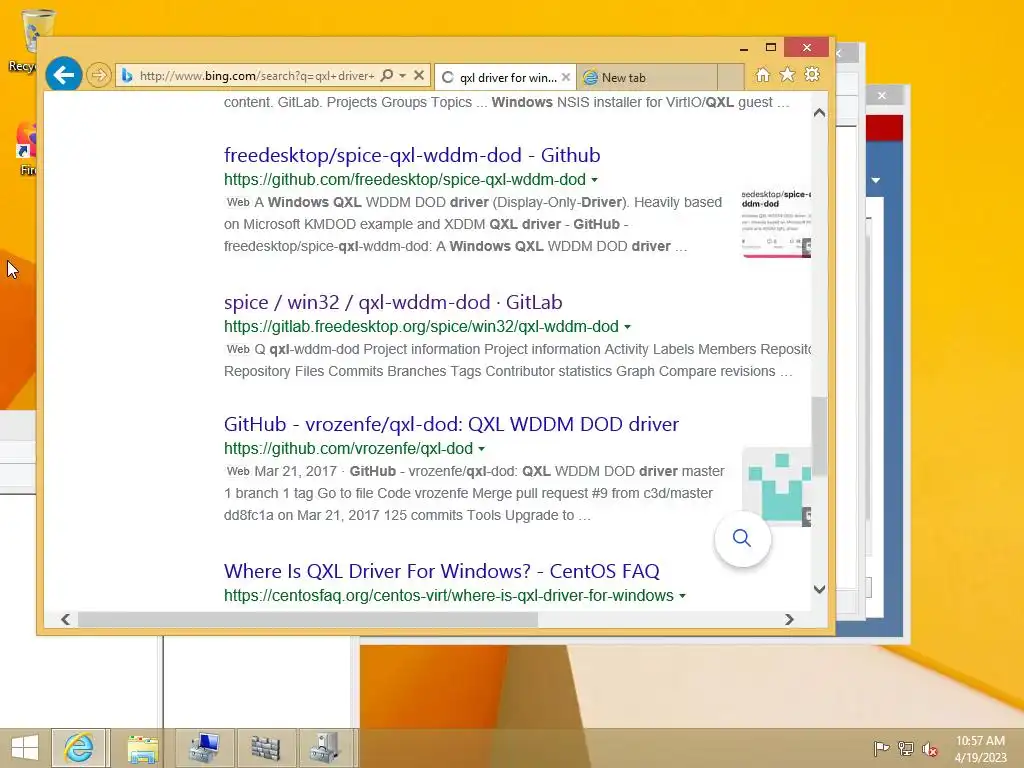Open the Windows Start button
This screenshot has height=768, width=1024.
coord(25,748)
